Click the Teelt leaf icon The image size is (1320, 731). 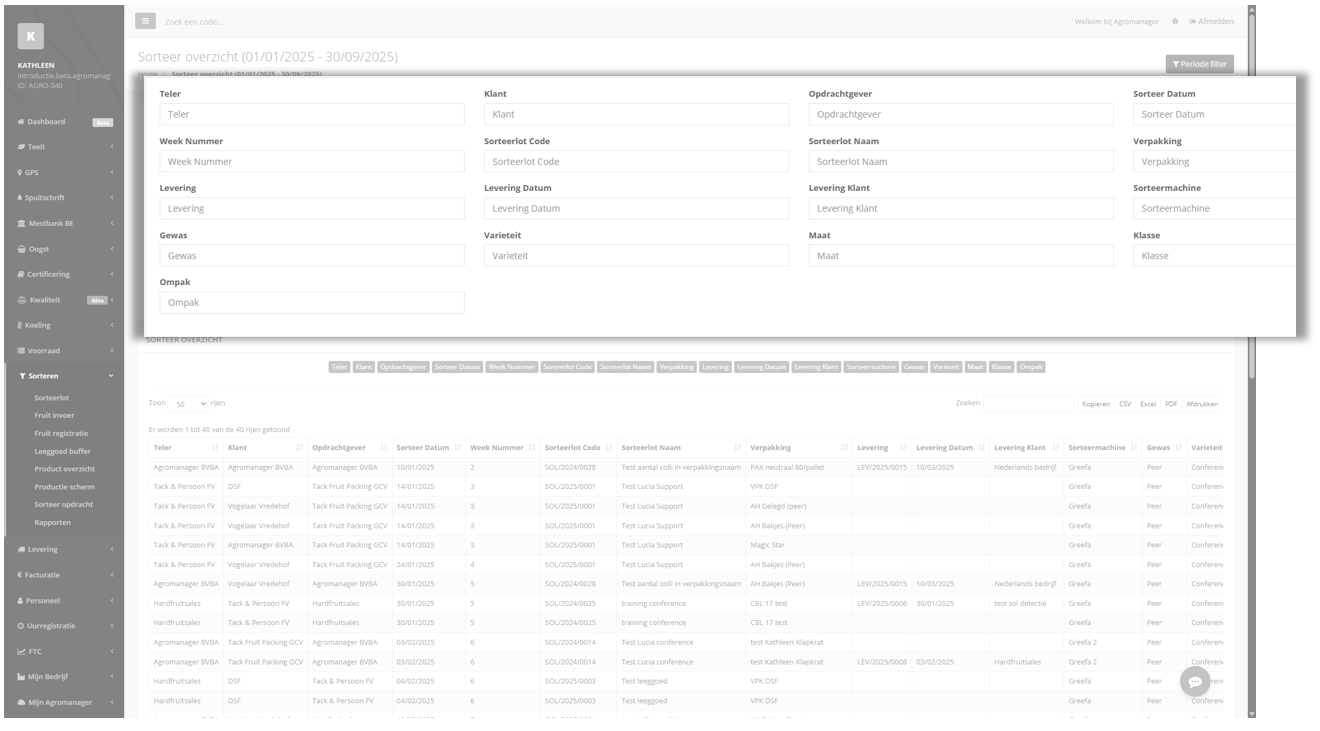(21, 147)
